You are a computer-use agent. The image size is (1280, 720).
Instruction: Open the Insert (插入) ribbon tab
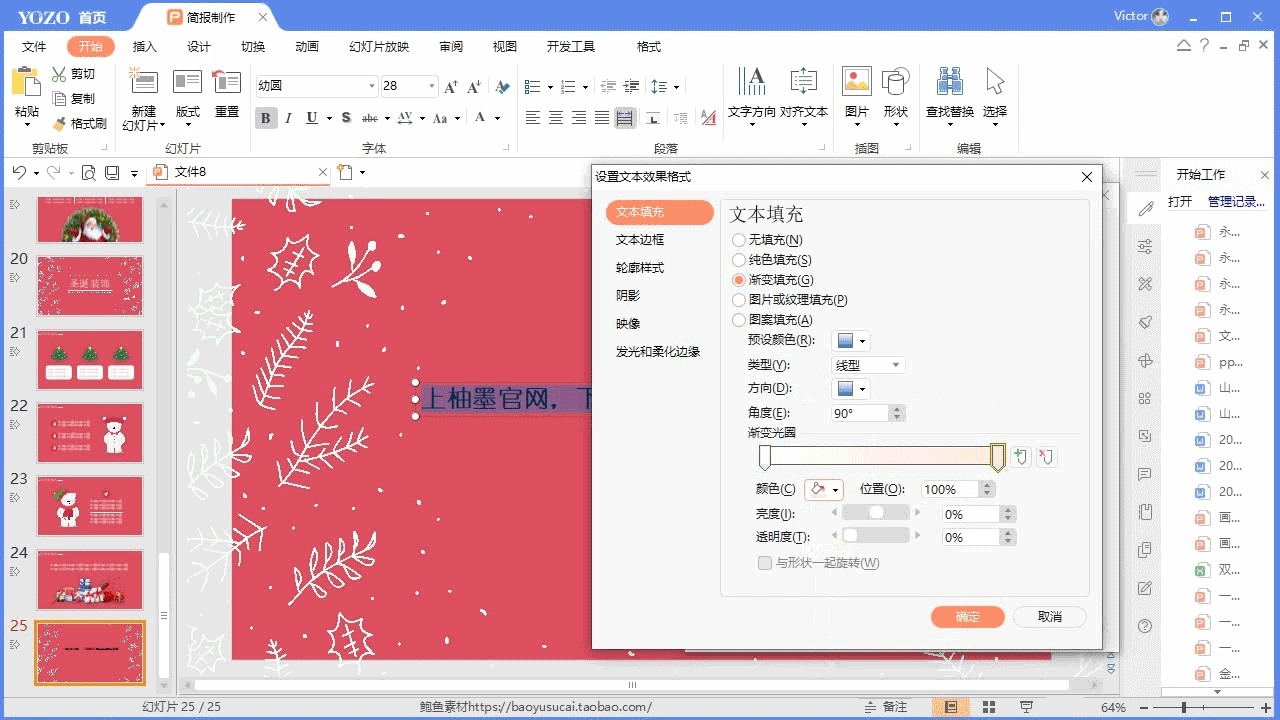(145, 47)
